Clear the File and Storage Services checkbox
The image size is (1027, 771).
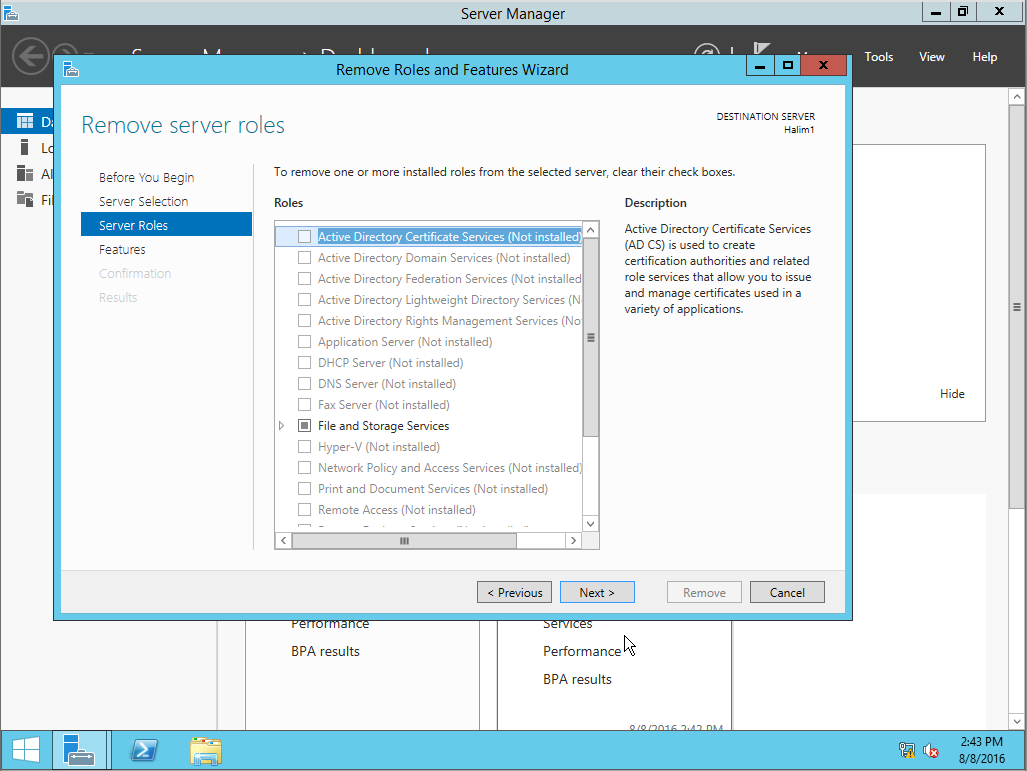(x=304, y=425)
